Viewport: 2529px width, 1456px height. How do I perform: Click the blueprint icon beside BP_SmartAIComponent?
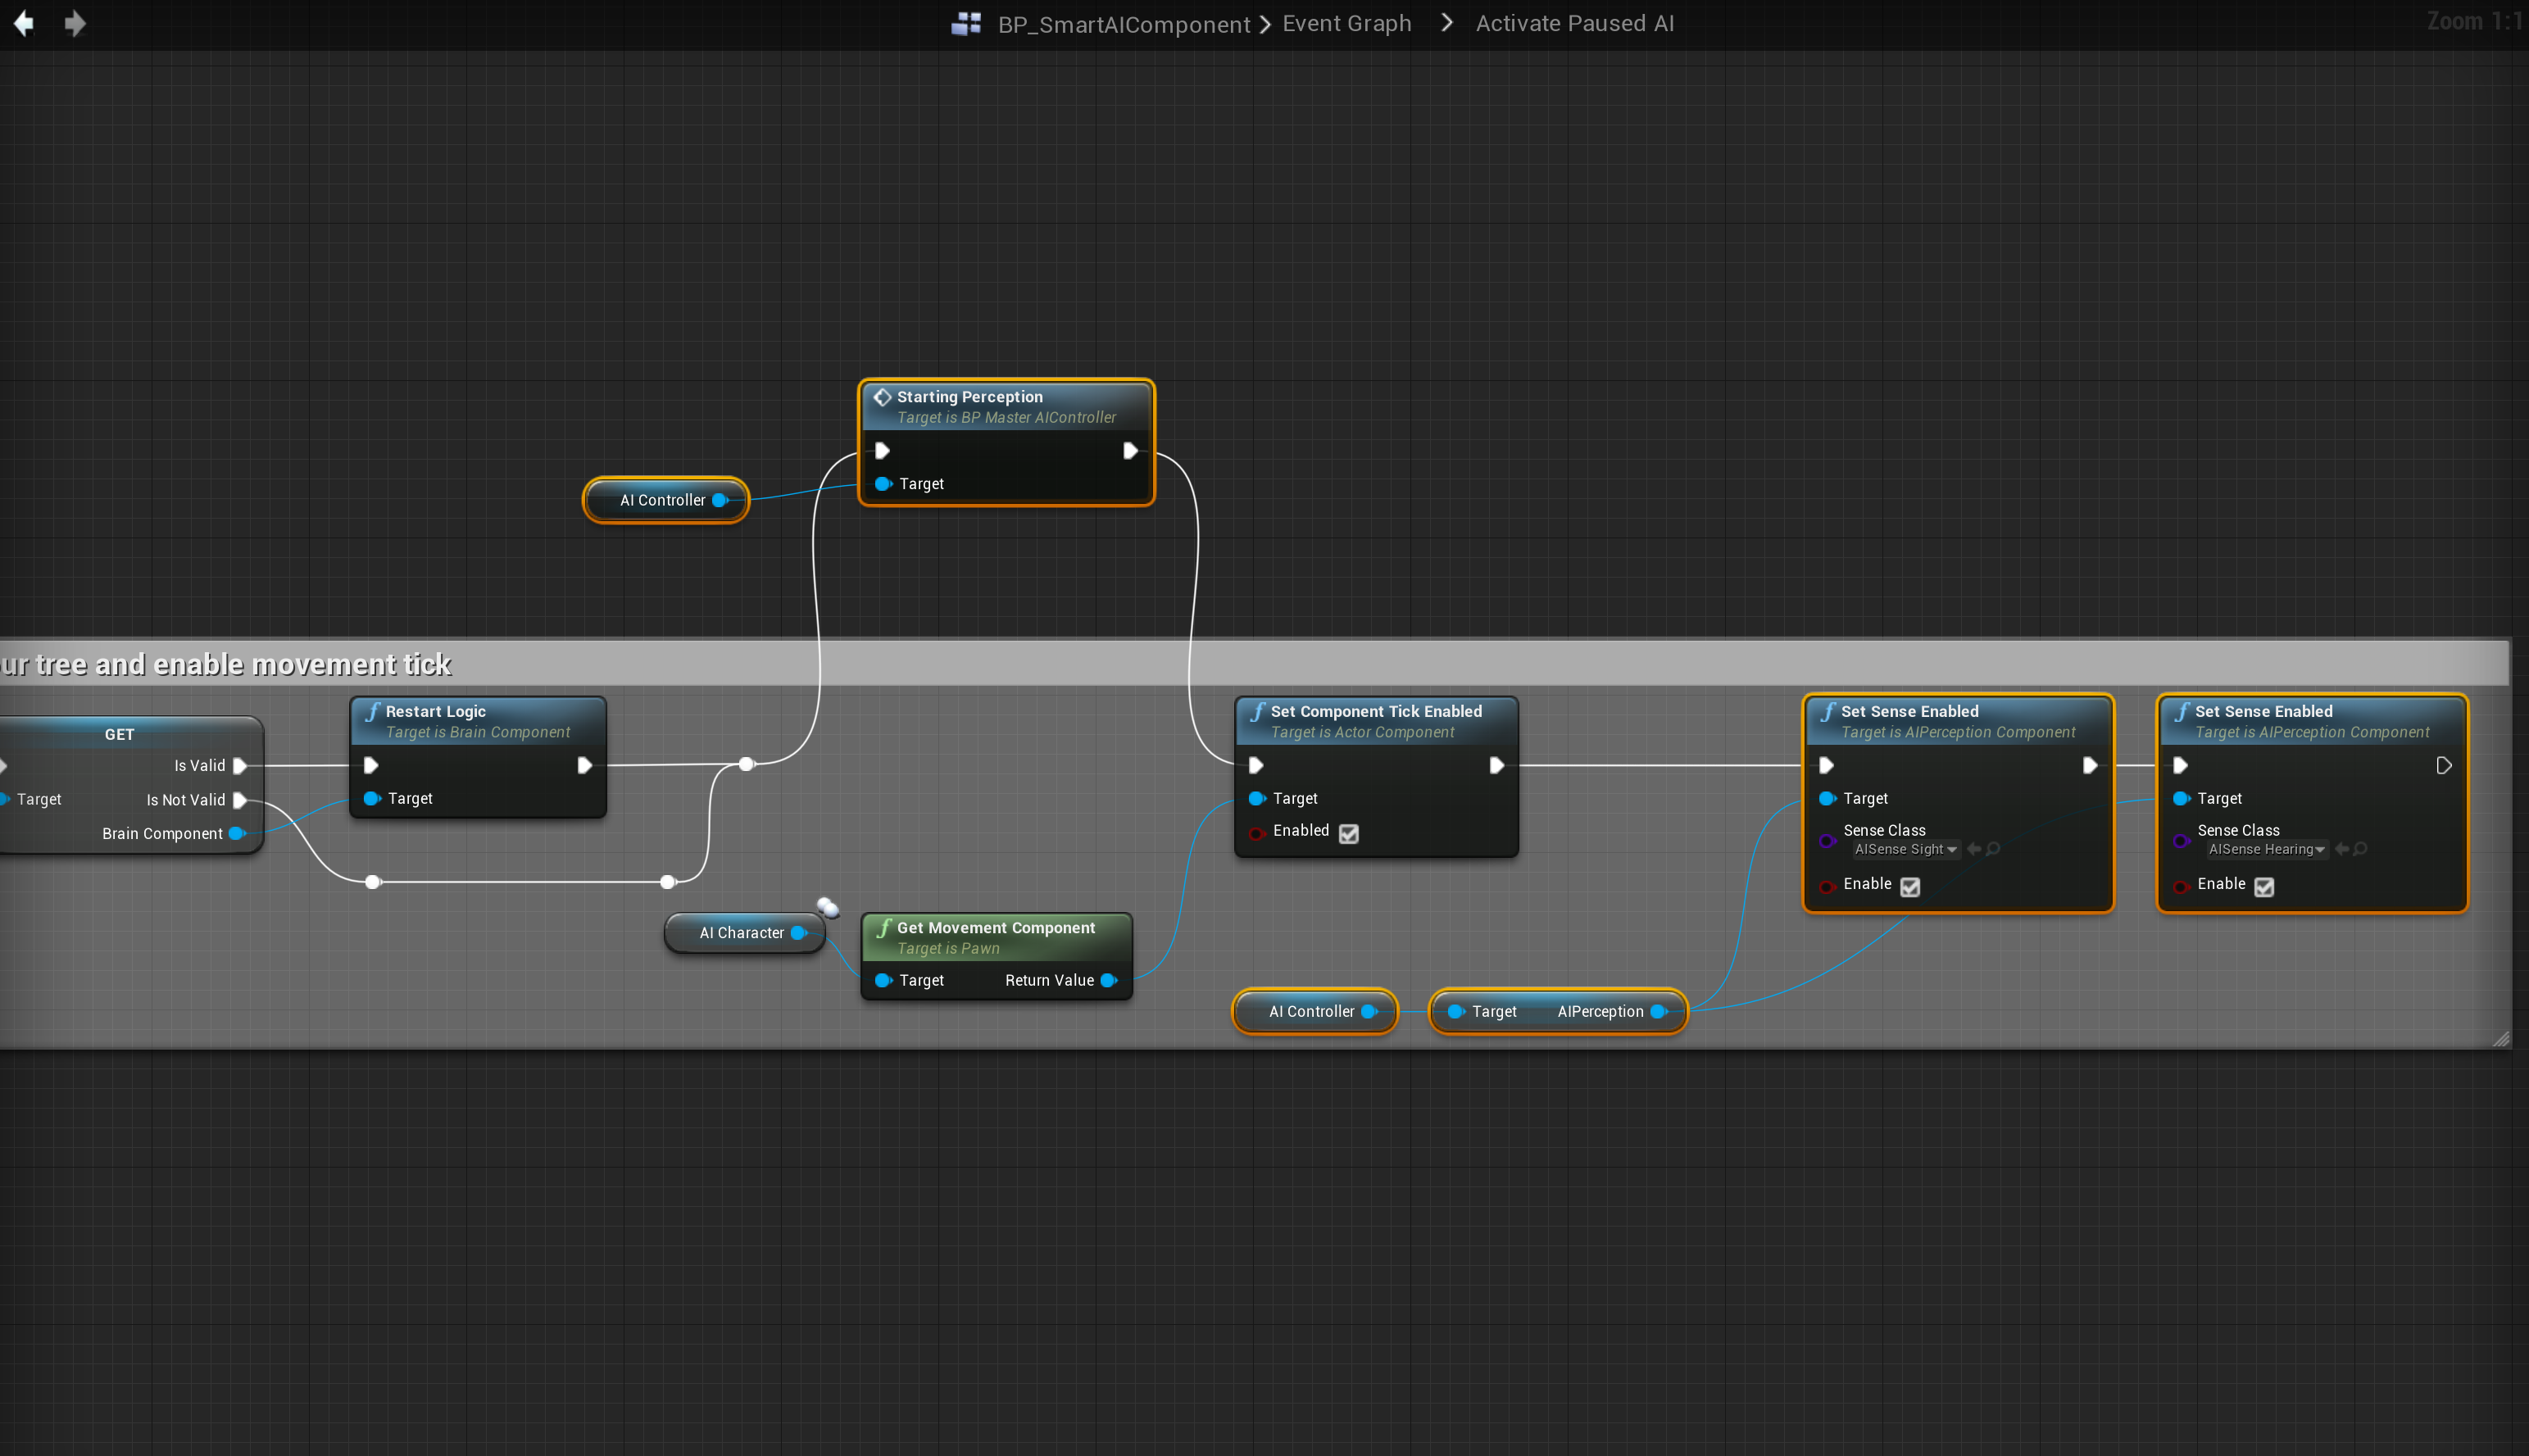tap(966, 24)
